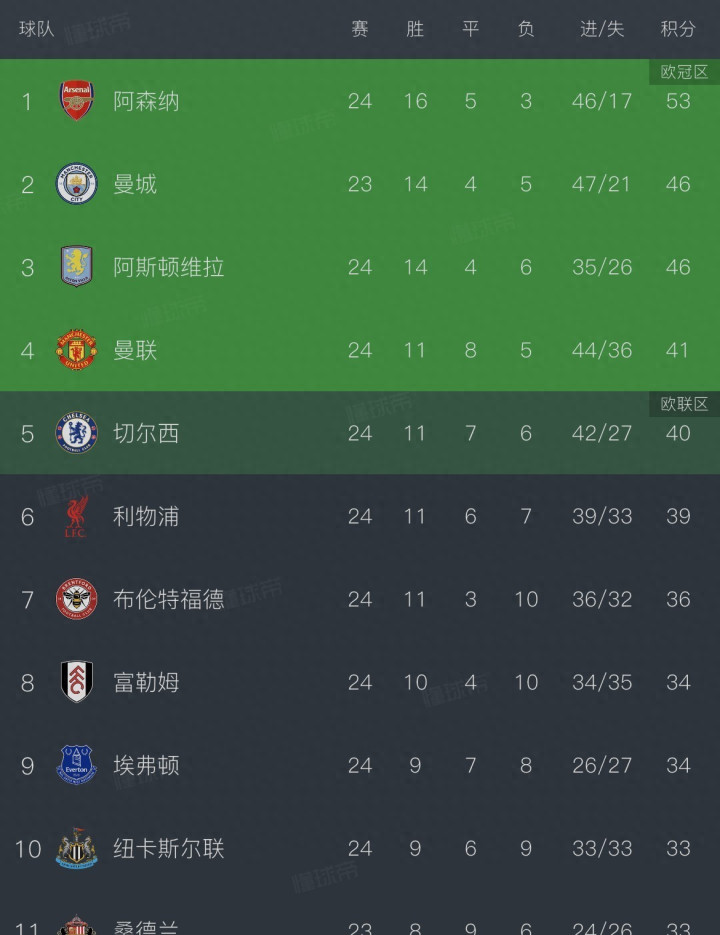Click the Arsenal club crest

point(77,101)
